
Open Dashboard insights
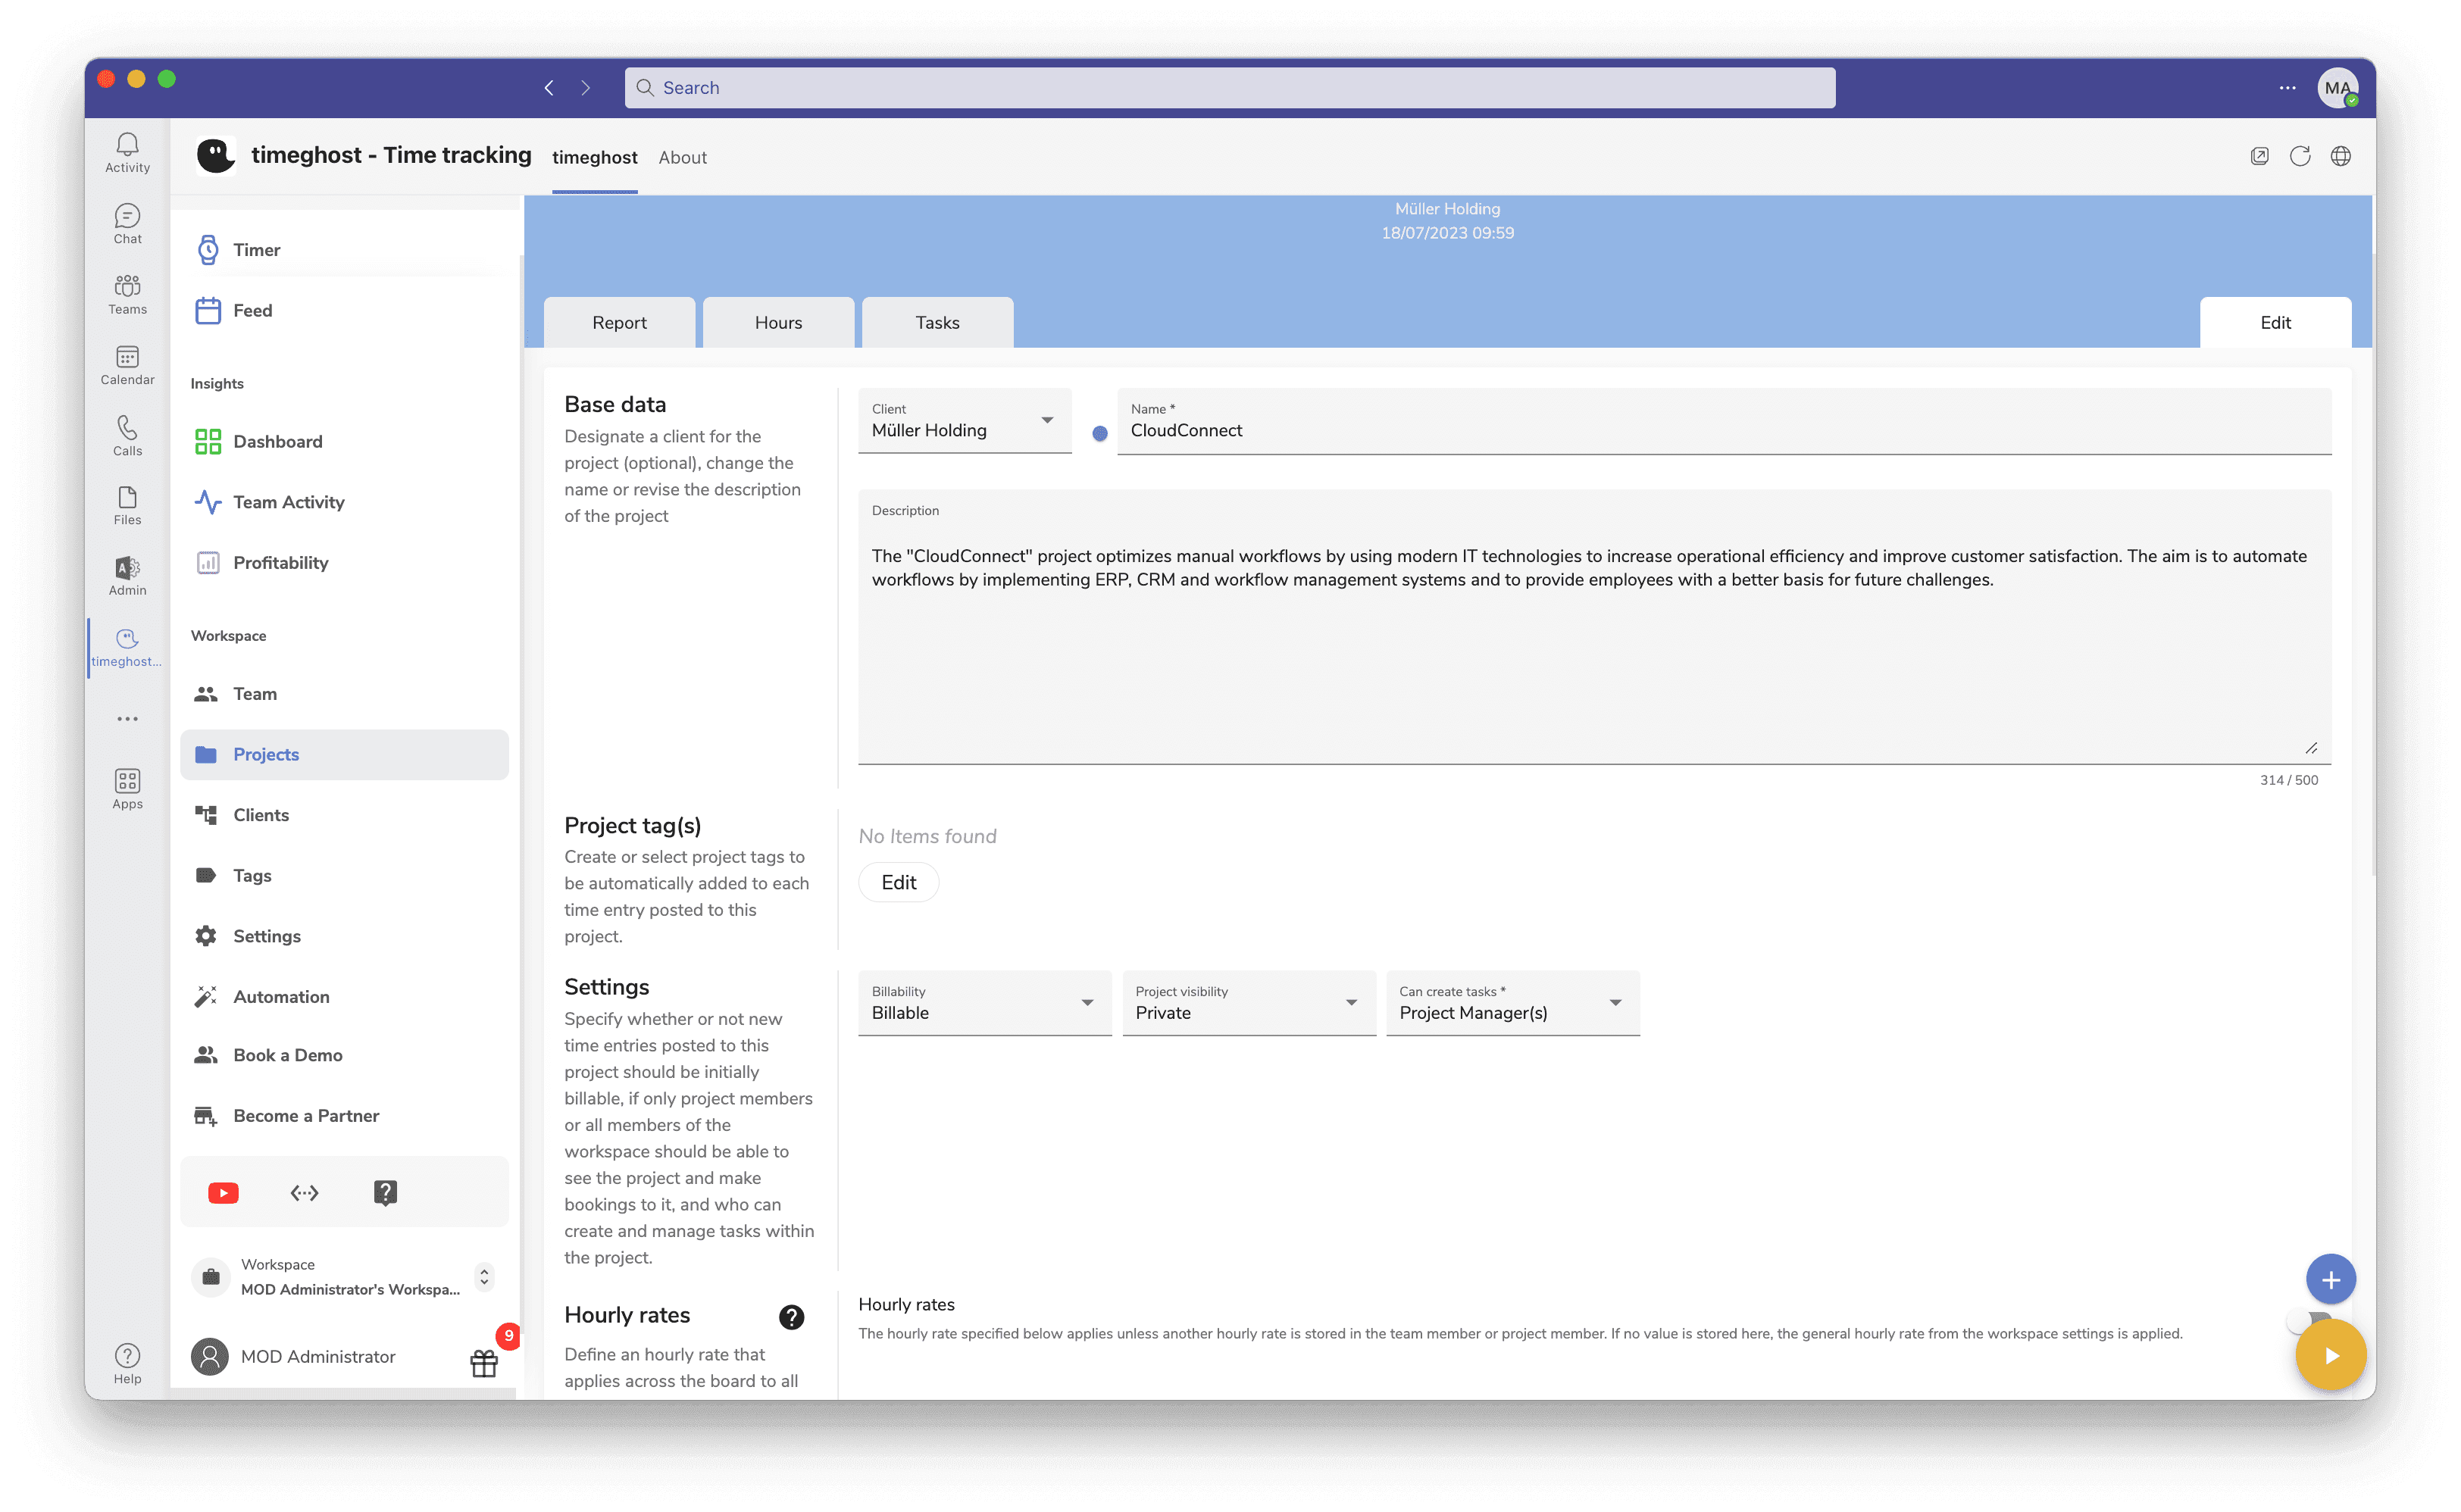click(x=345, y=442)
